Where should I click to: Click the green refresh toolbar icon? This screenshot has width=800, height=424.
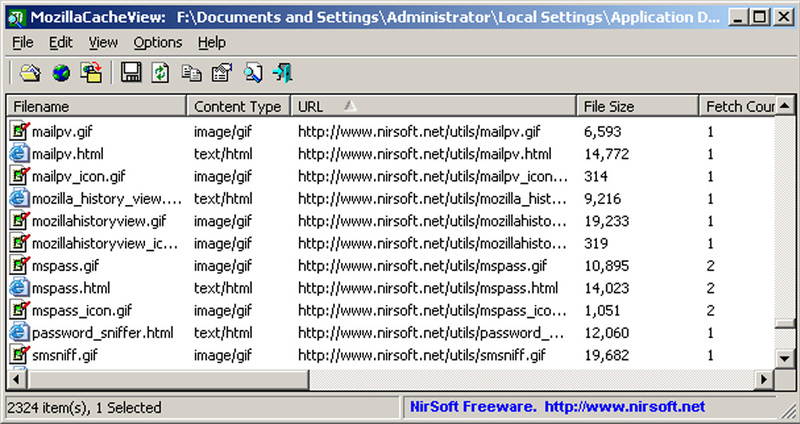[161, 72]
